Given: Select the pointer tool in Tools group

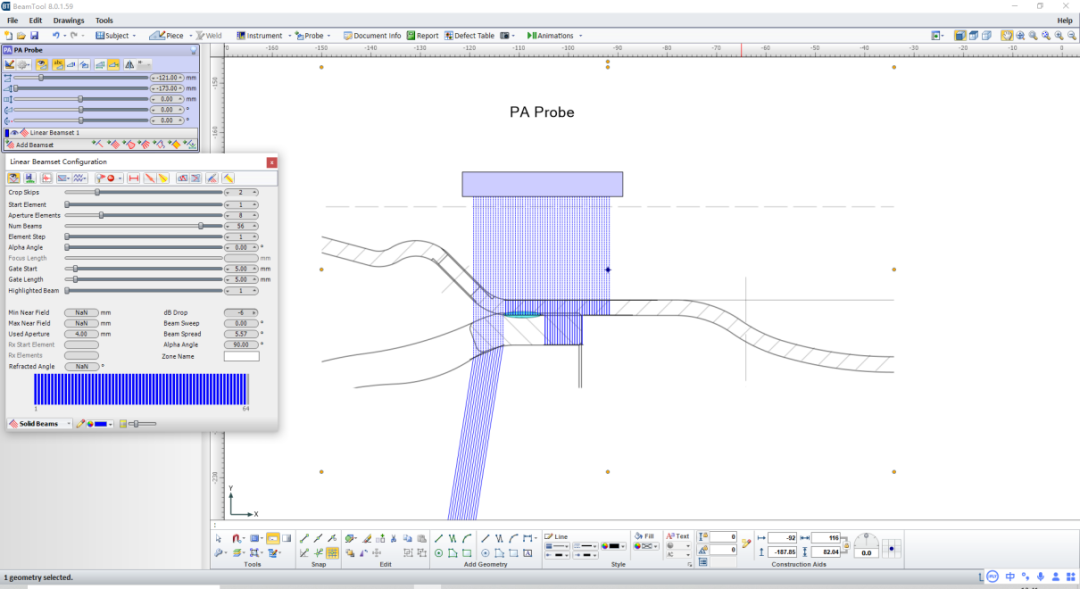Looking at the screenshot, I should (218, 538).
